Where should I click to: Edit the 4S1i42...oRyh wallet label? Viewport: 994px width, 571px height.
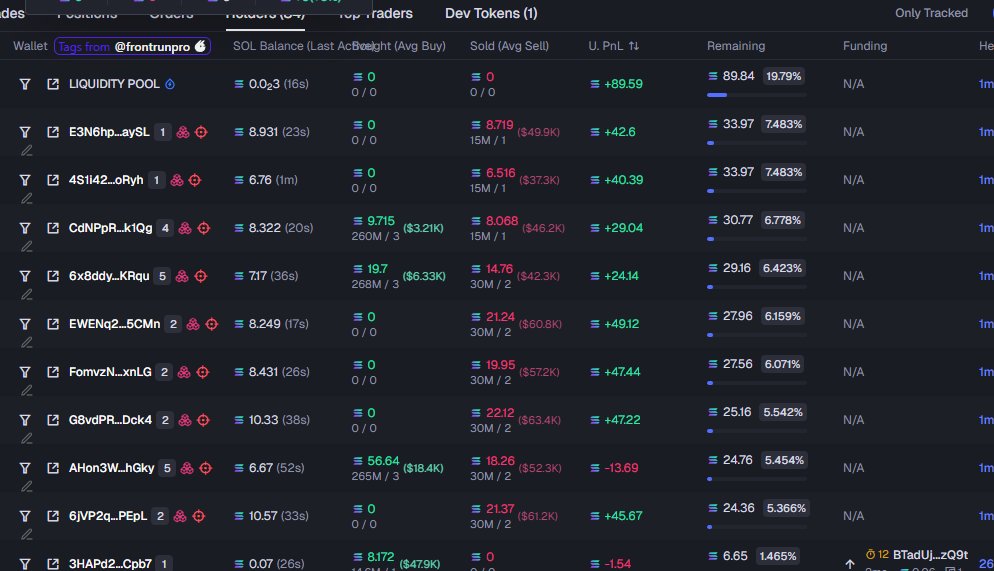(27, 199)
